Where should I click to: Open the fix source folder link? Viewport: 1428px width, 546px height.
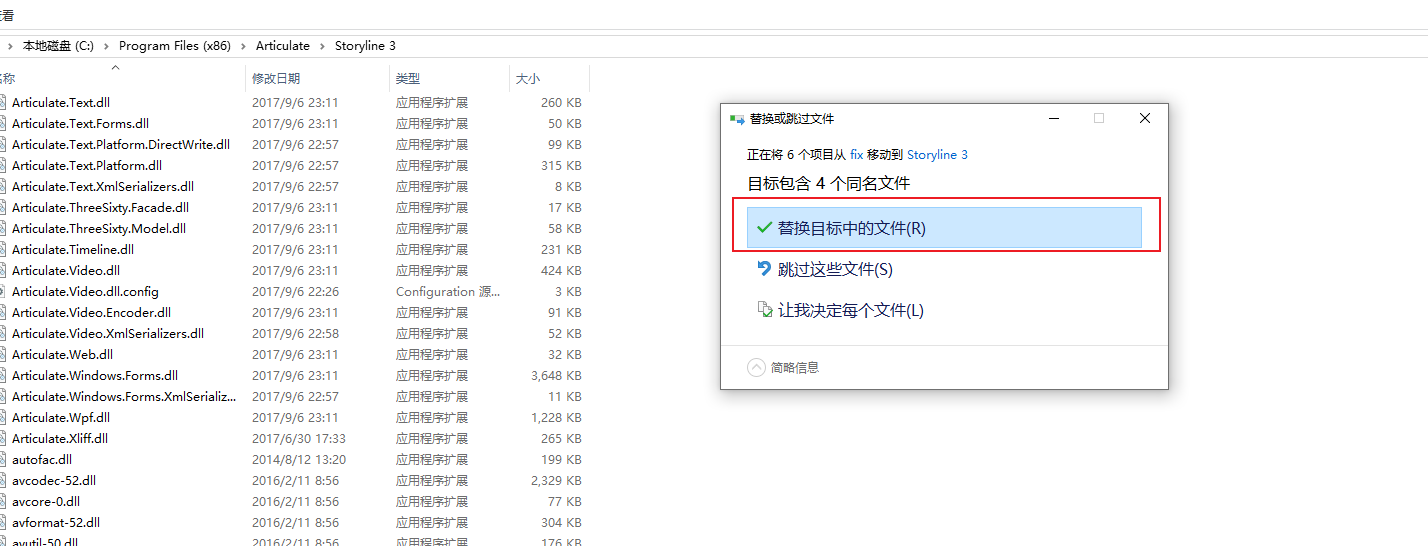856,155
